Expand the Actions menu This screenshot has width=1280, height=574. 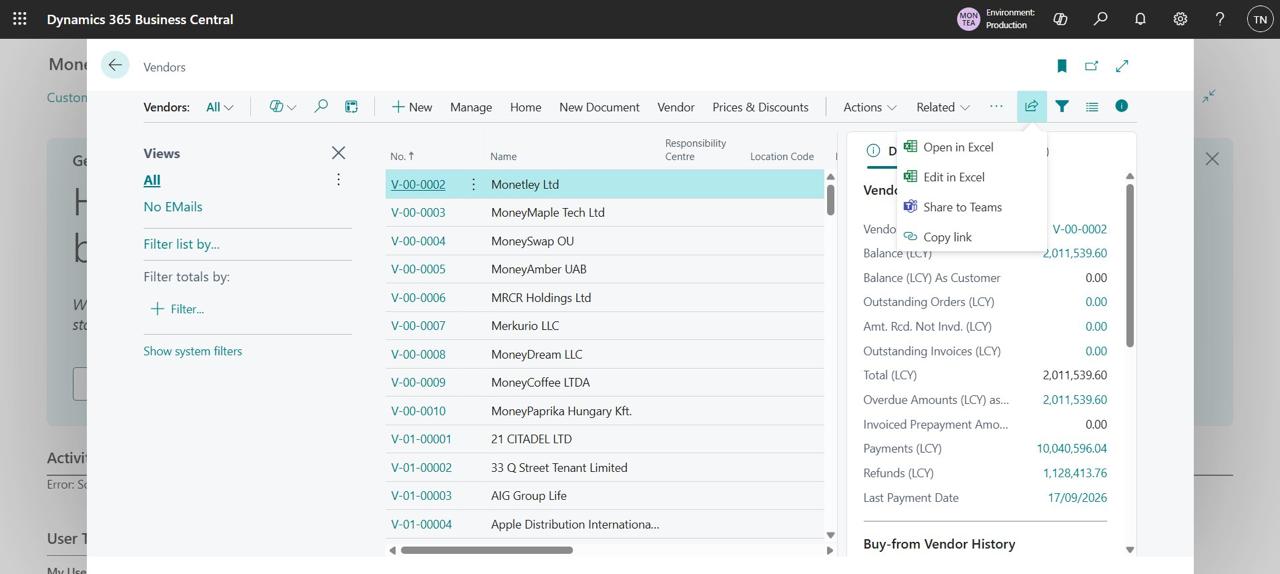[x=870, y=107]
